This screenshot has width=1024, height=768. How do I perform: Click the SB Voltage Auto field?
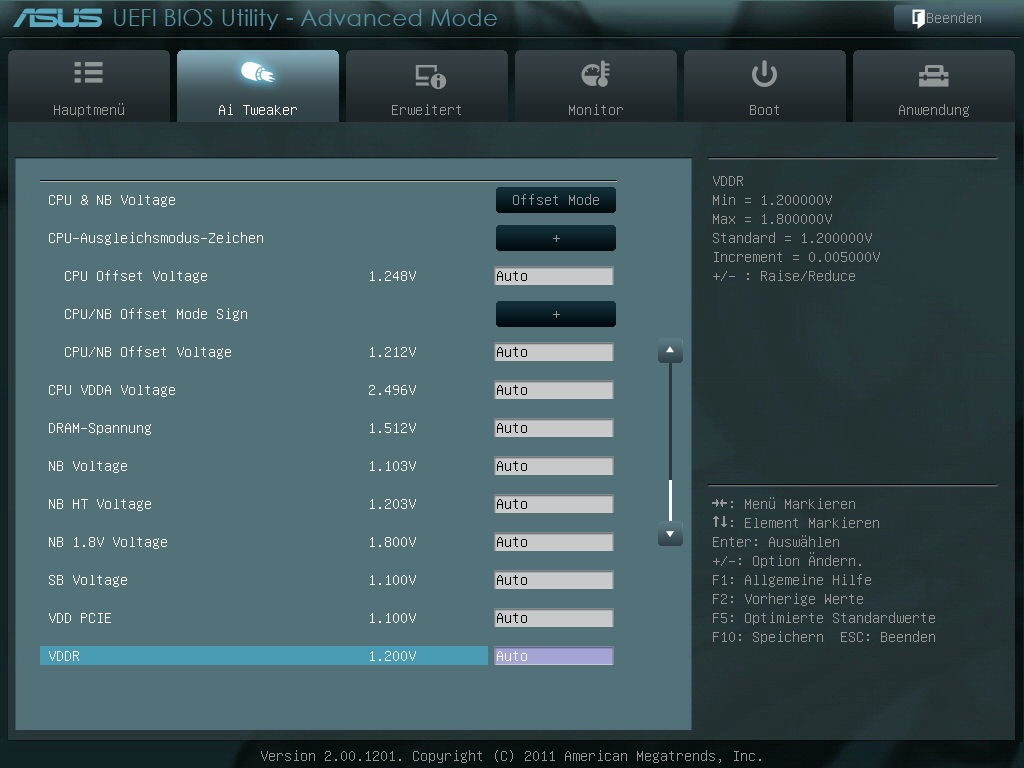click(554, 579)
